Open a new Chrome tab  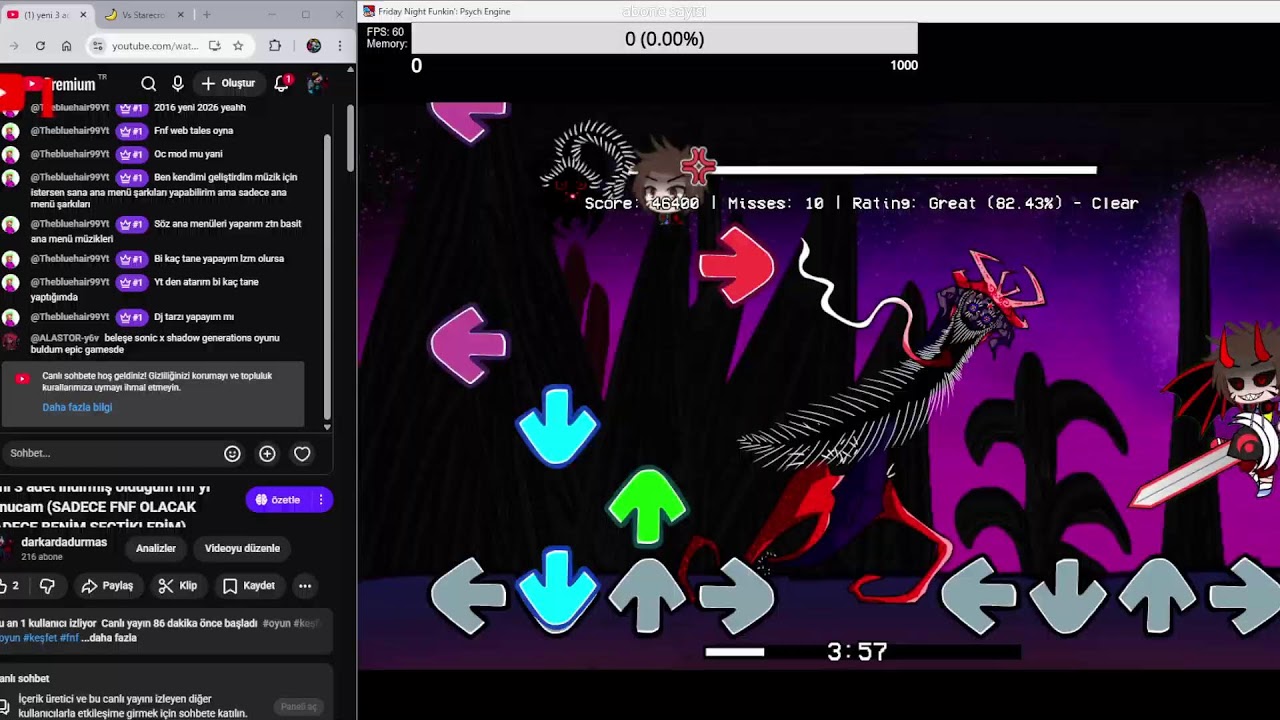(207, 15)
